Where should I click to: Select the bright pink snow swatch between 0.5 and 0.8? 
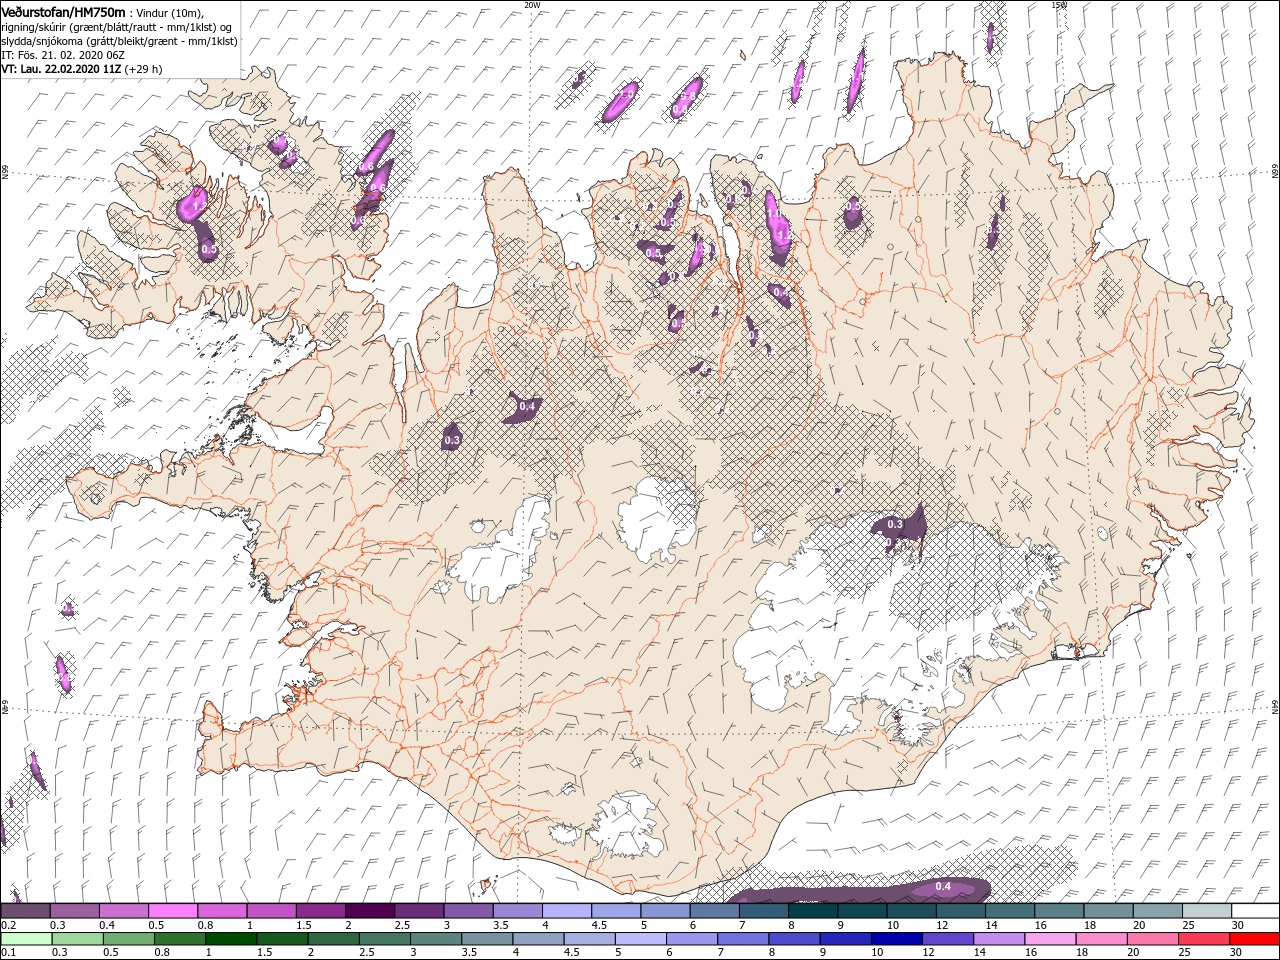pos(172,911)
